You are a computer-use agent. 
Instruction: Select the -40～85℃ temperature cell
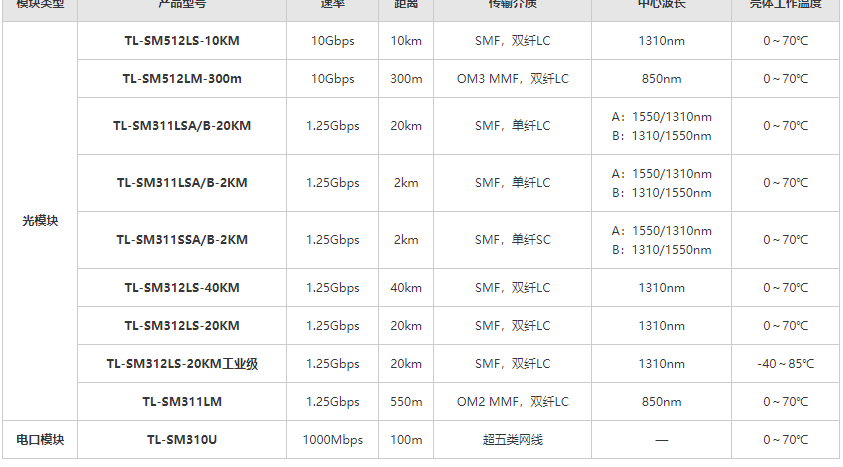[x=785, y=364]
